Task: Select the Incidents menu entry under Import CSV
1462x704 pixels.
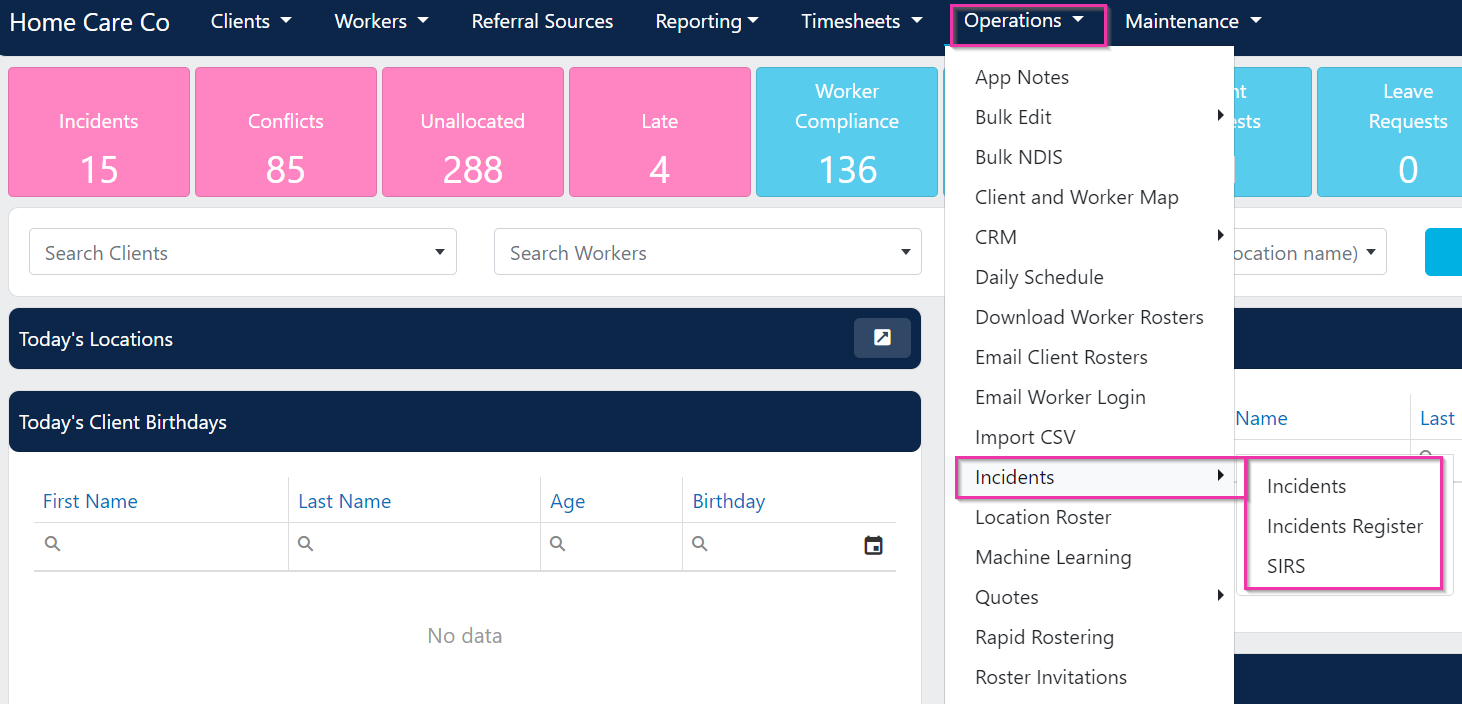Action: [1089, 477]
